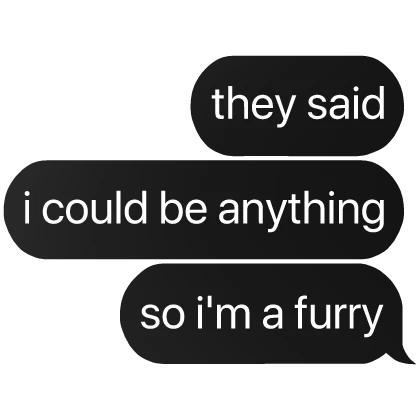Click the letter "a" before "furry"

272,315
